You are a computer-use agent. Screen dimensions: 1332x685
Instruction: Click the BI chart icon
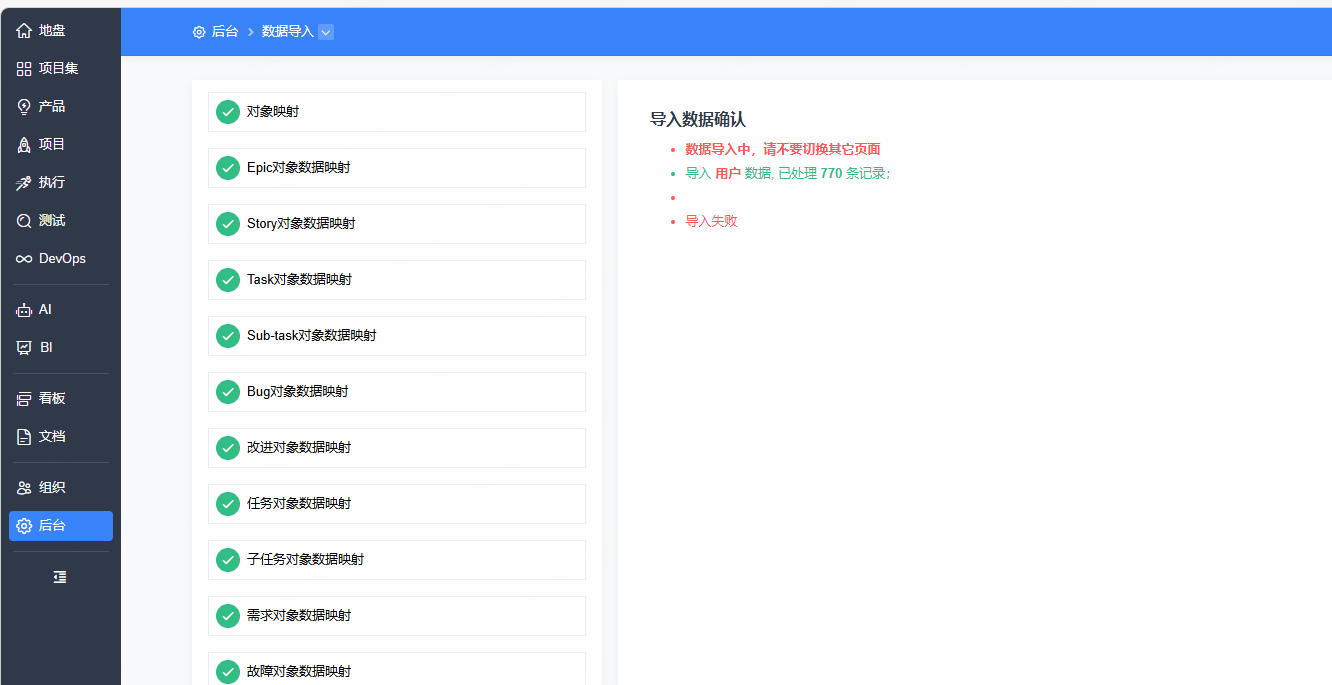24,348
